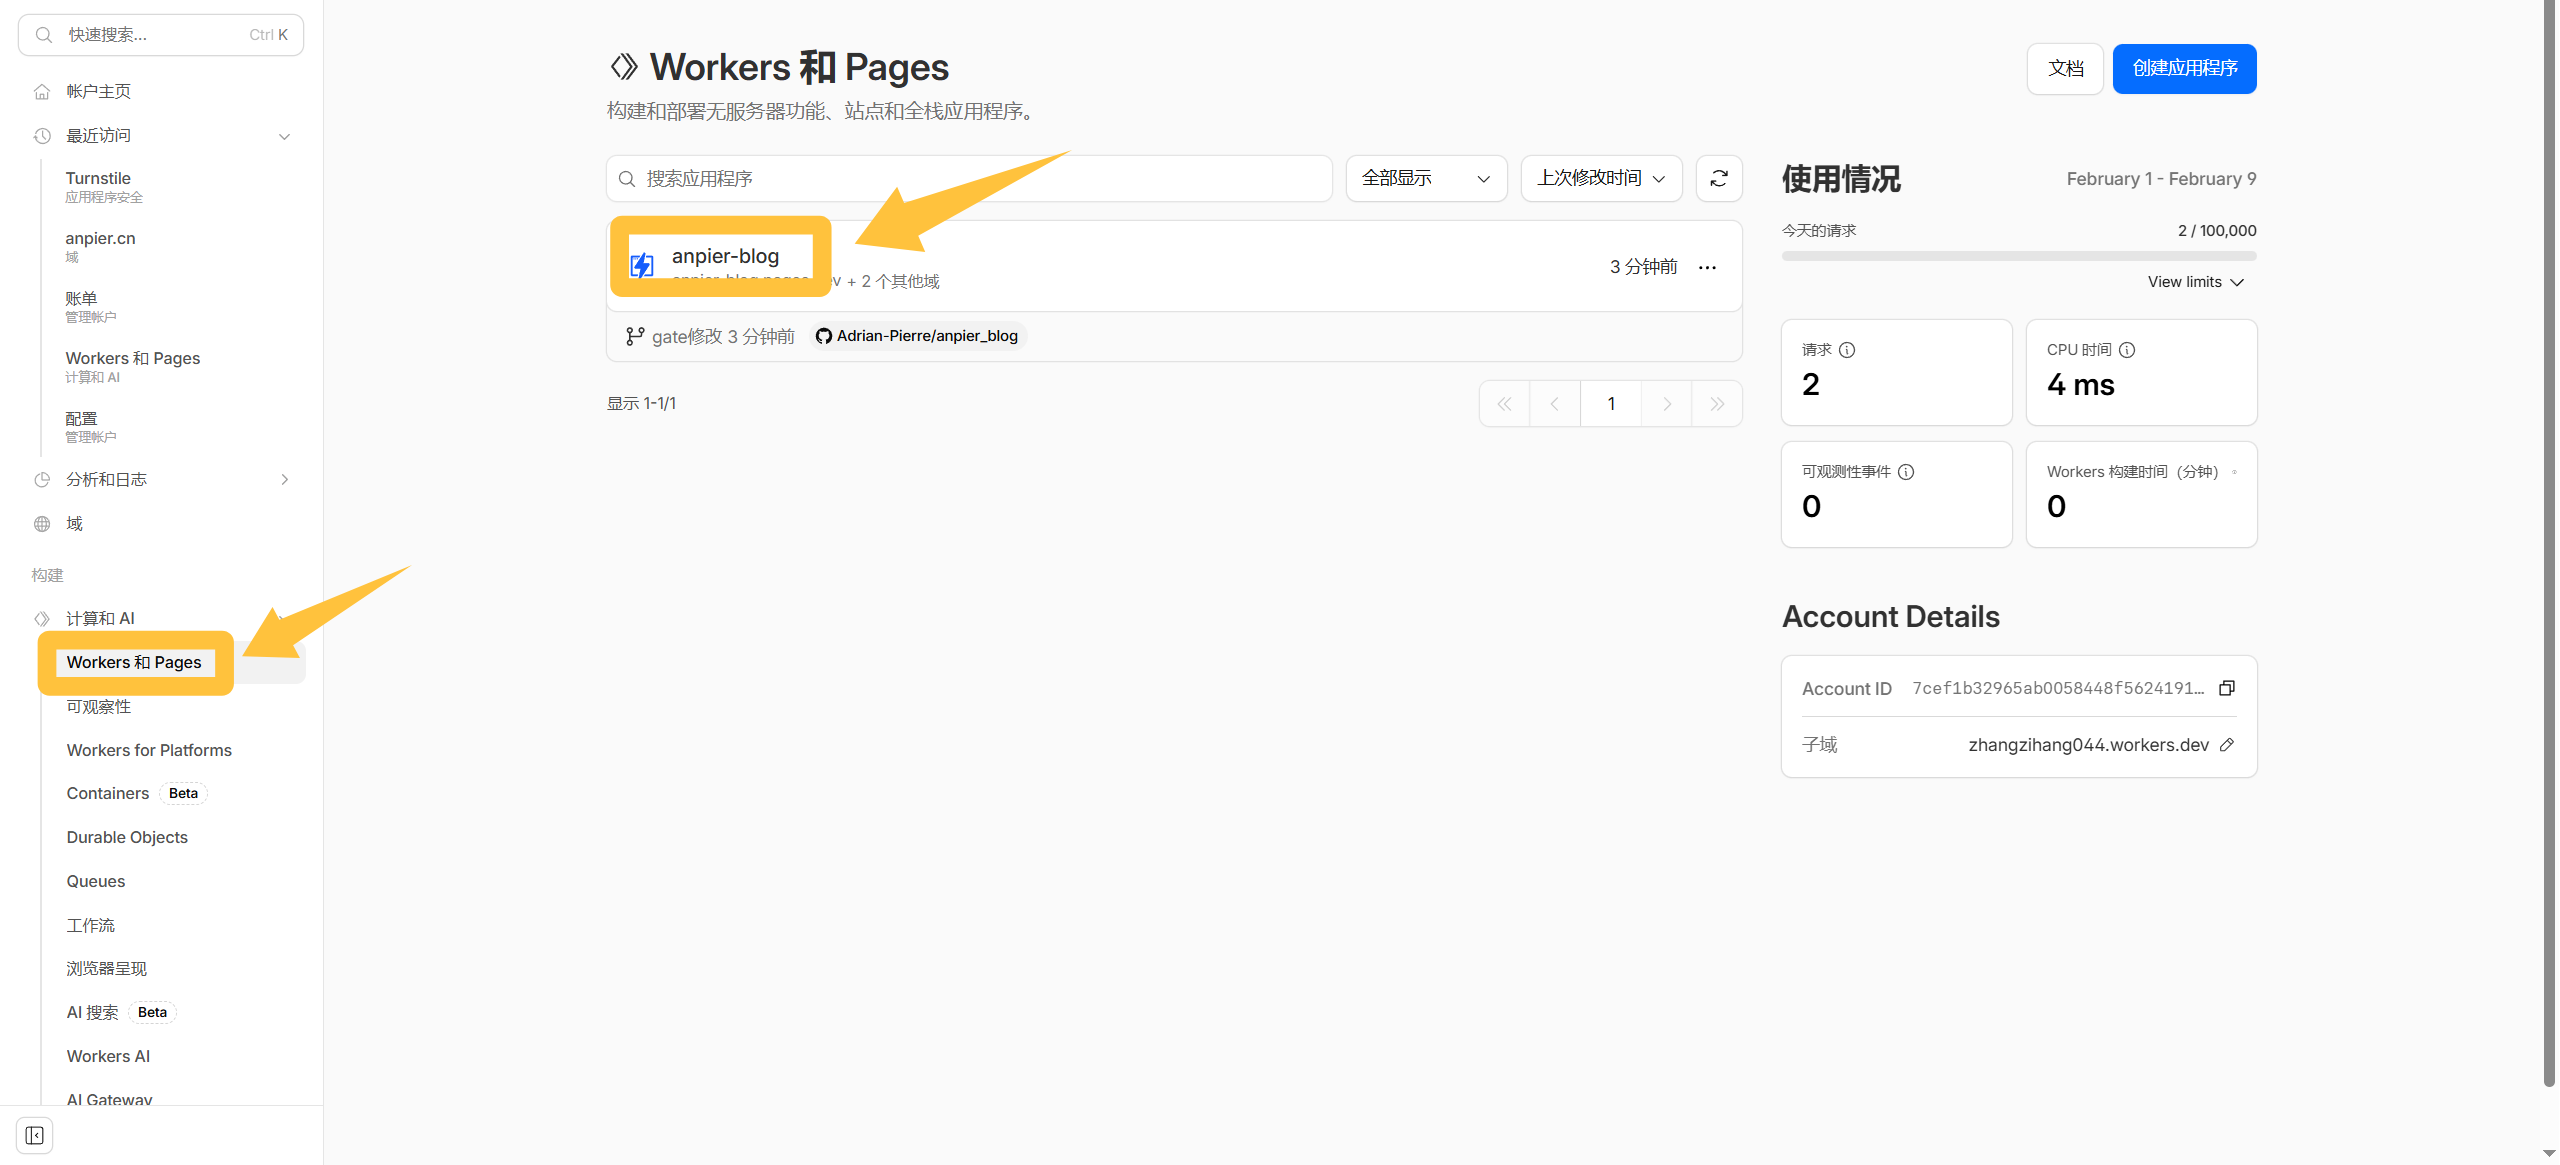Click the info icon next to CPU 时间
Image resolution: width=2560 pixels, height=1165 pixels.
(x=2127, y=350)
